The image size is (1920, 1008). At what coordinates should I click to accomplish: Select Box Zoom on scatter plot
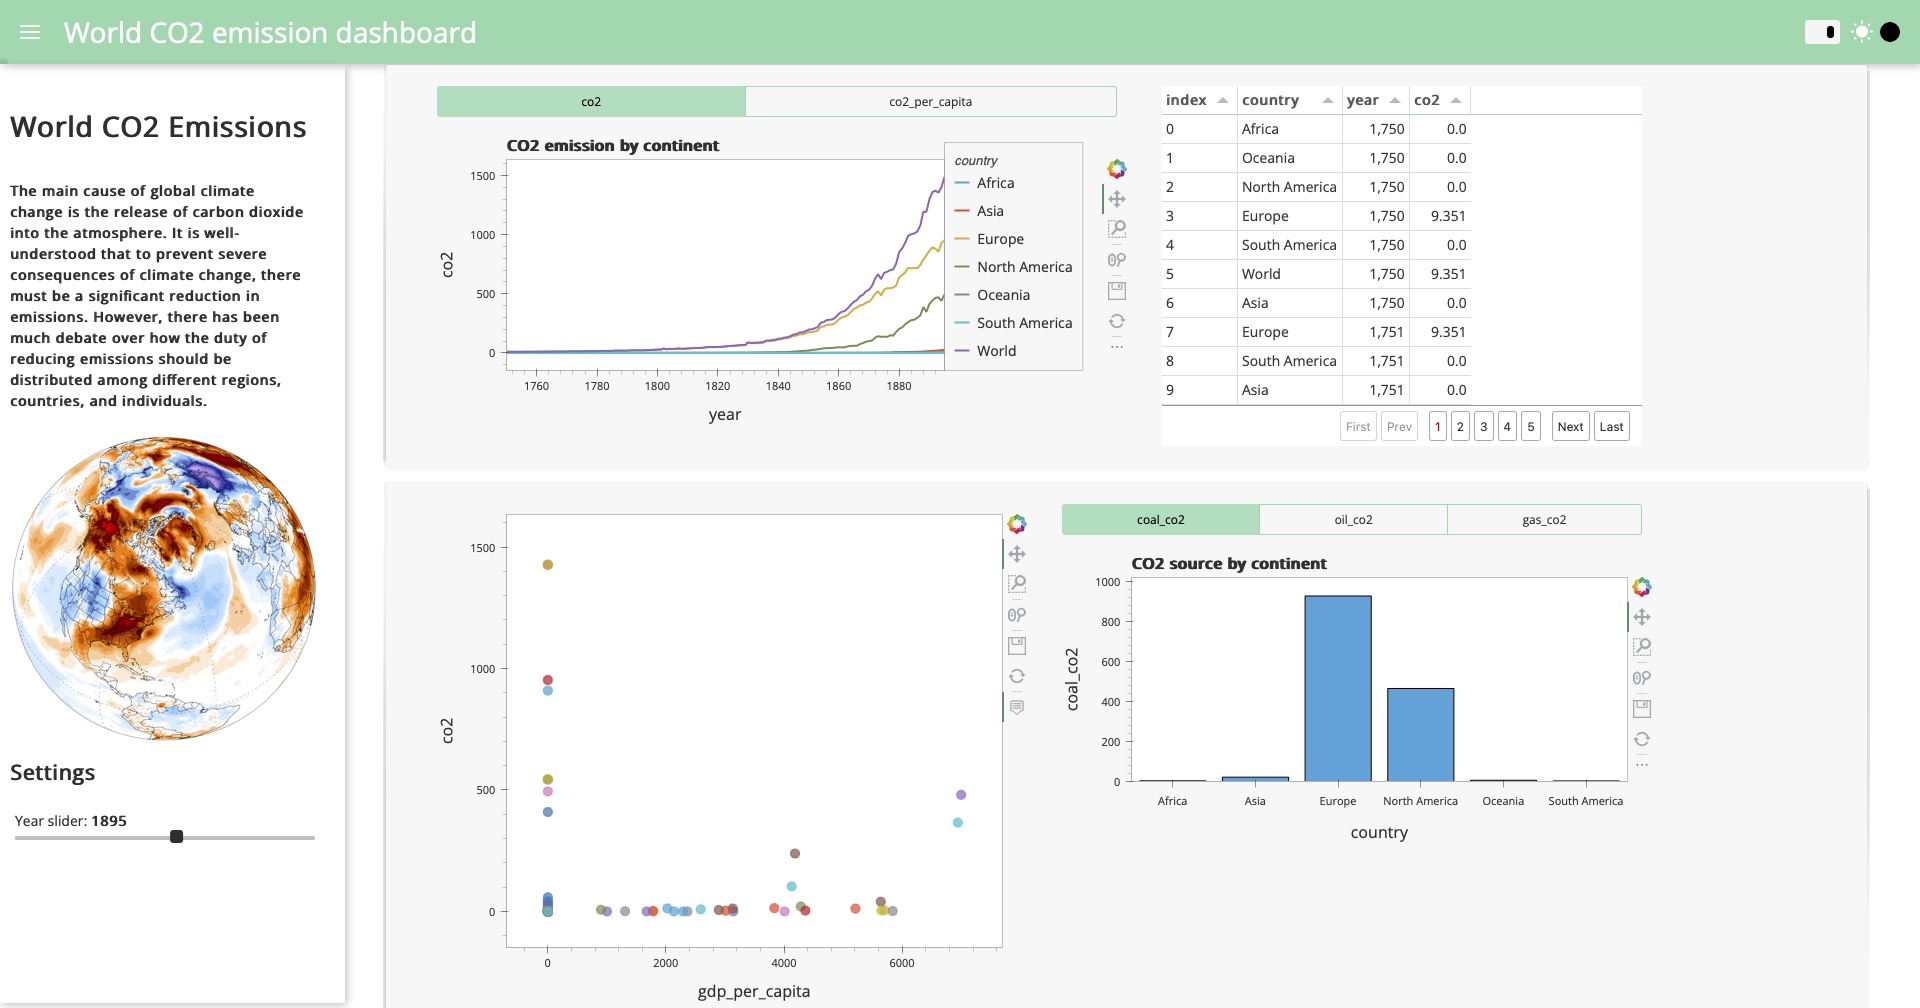pyautogui.click(x=1017, y=584)
